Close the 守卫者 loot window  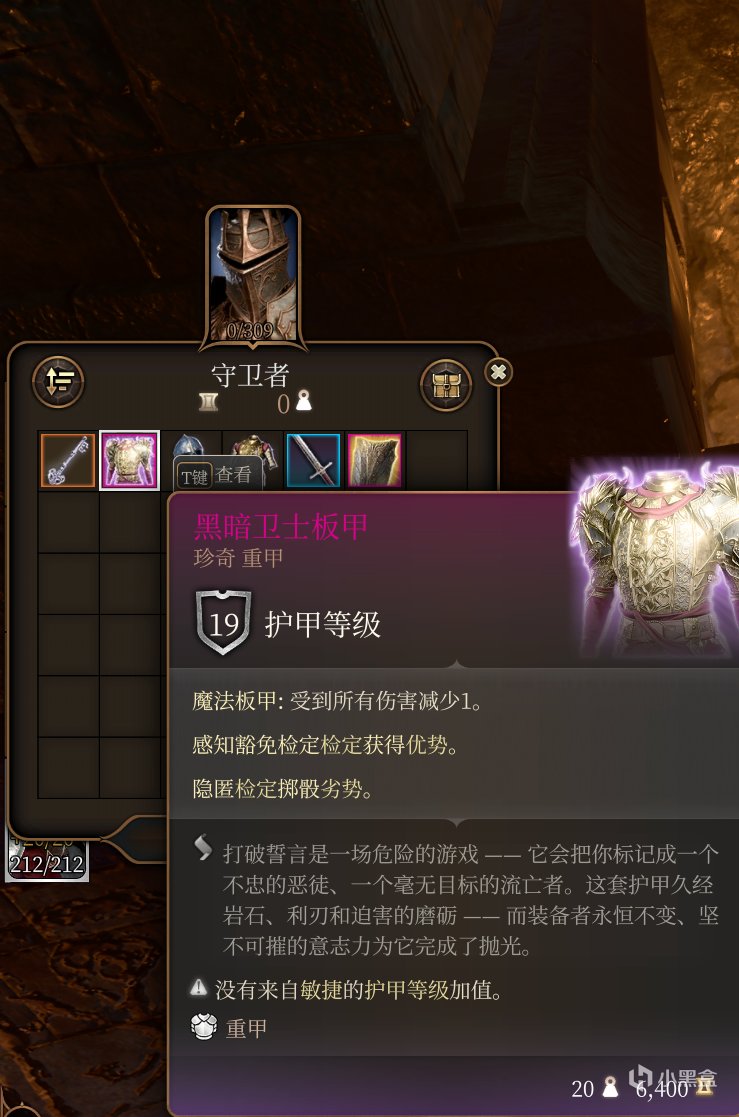click(499, 372)
